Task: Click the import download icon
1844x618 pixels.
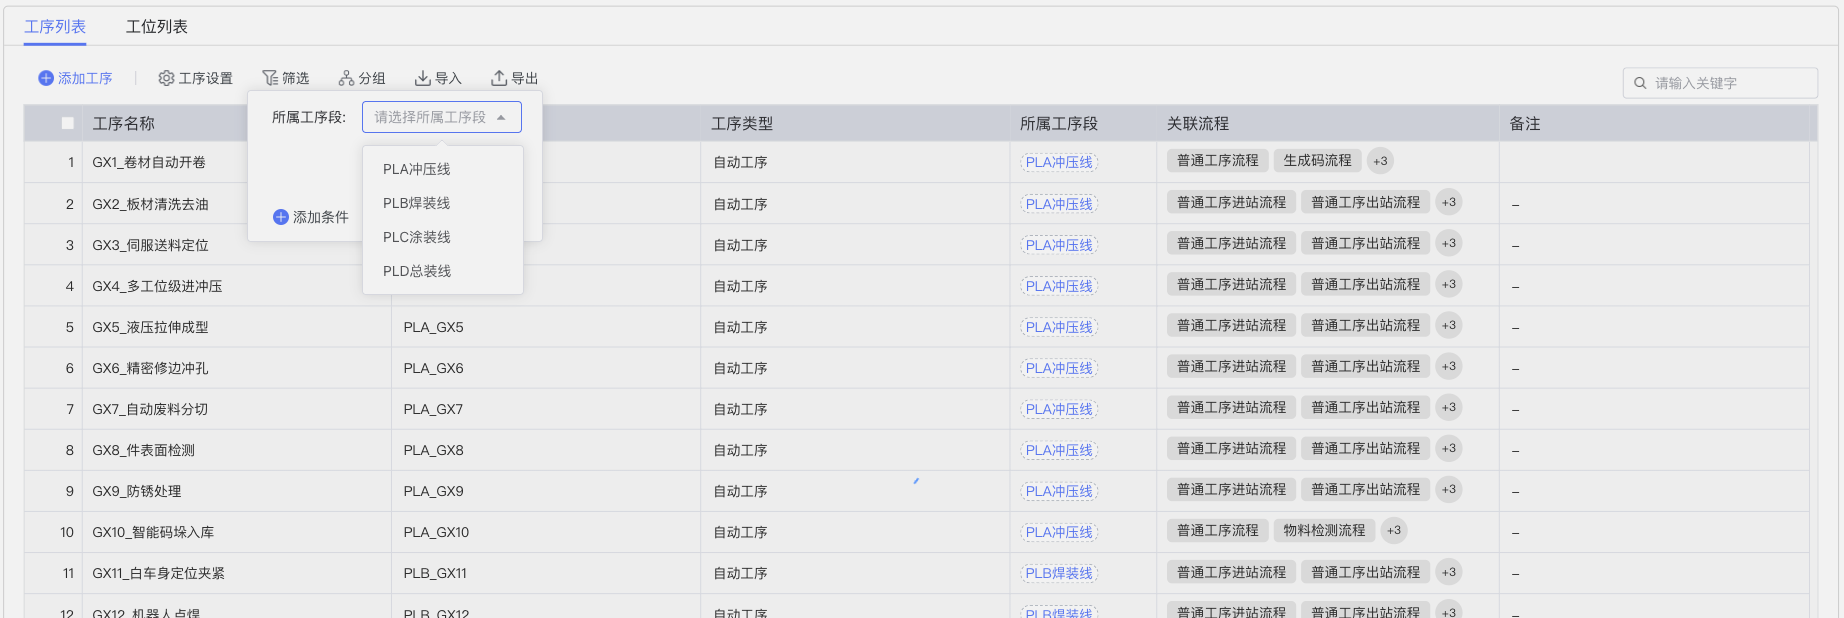Action: pos(423,78)
